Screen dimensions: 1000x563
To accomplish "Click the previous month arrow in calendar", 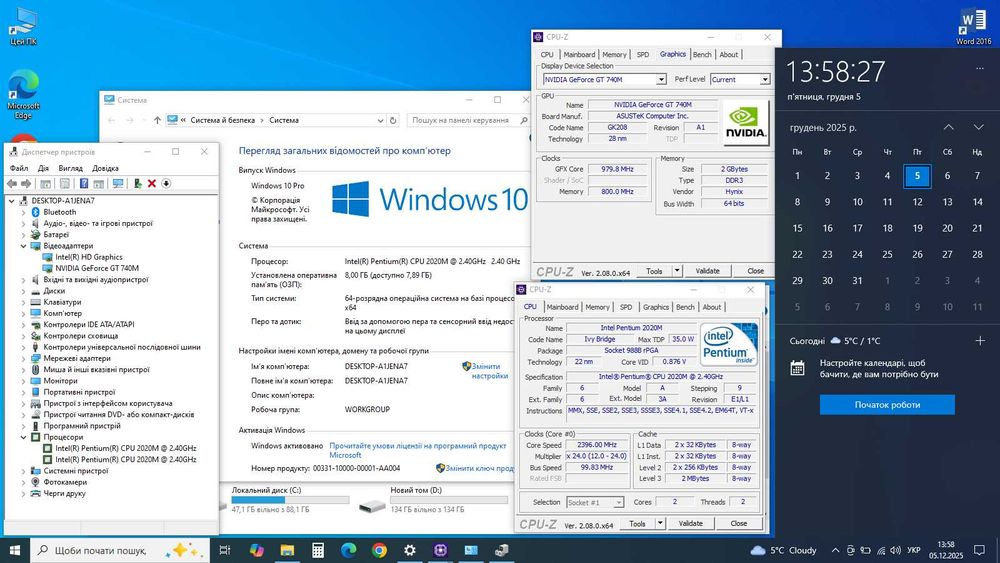I will tap(948, 127).
